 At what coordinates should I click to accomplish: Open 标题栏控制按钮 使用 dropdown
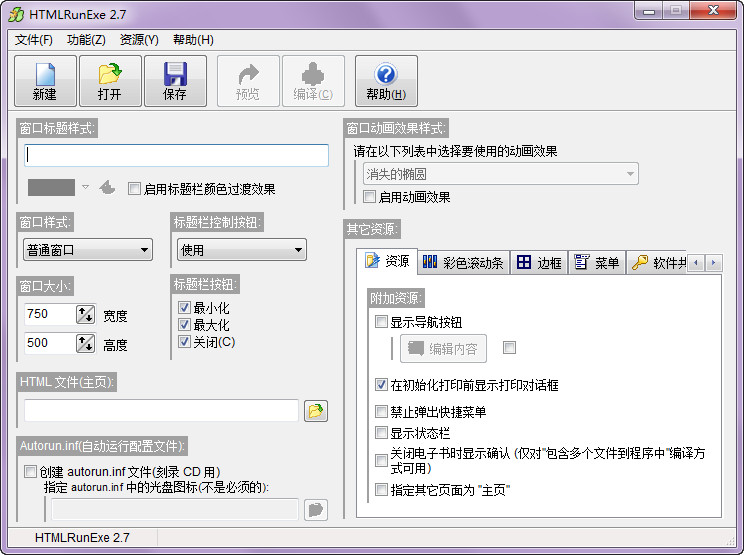click(242, 250)
